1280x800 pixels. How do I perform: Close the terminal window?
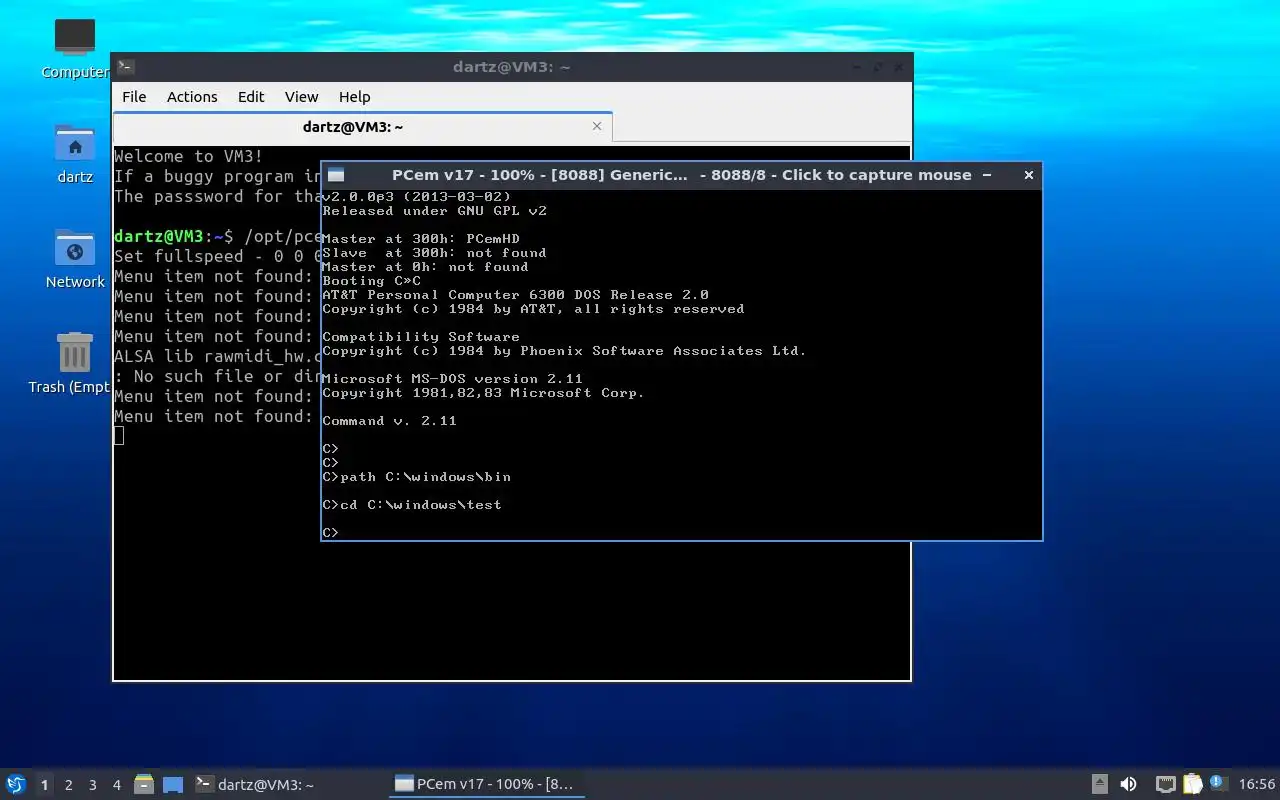point(898,67)
